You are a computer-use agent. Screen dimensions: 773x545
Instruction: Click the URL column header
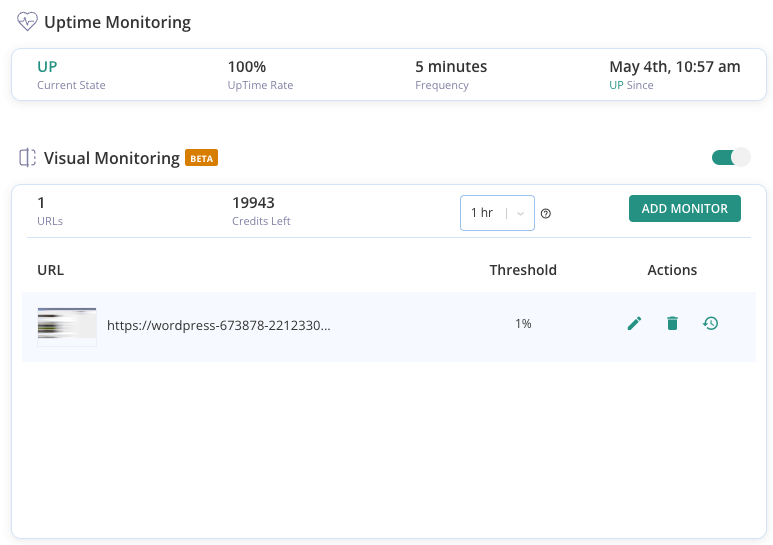pos(51,270)
